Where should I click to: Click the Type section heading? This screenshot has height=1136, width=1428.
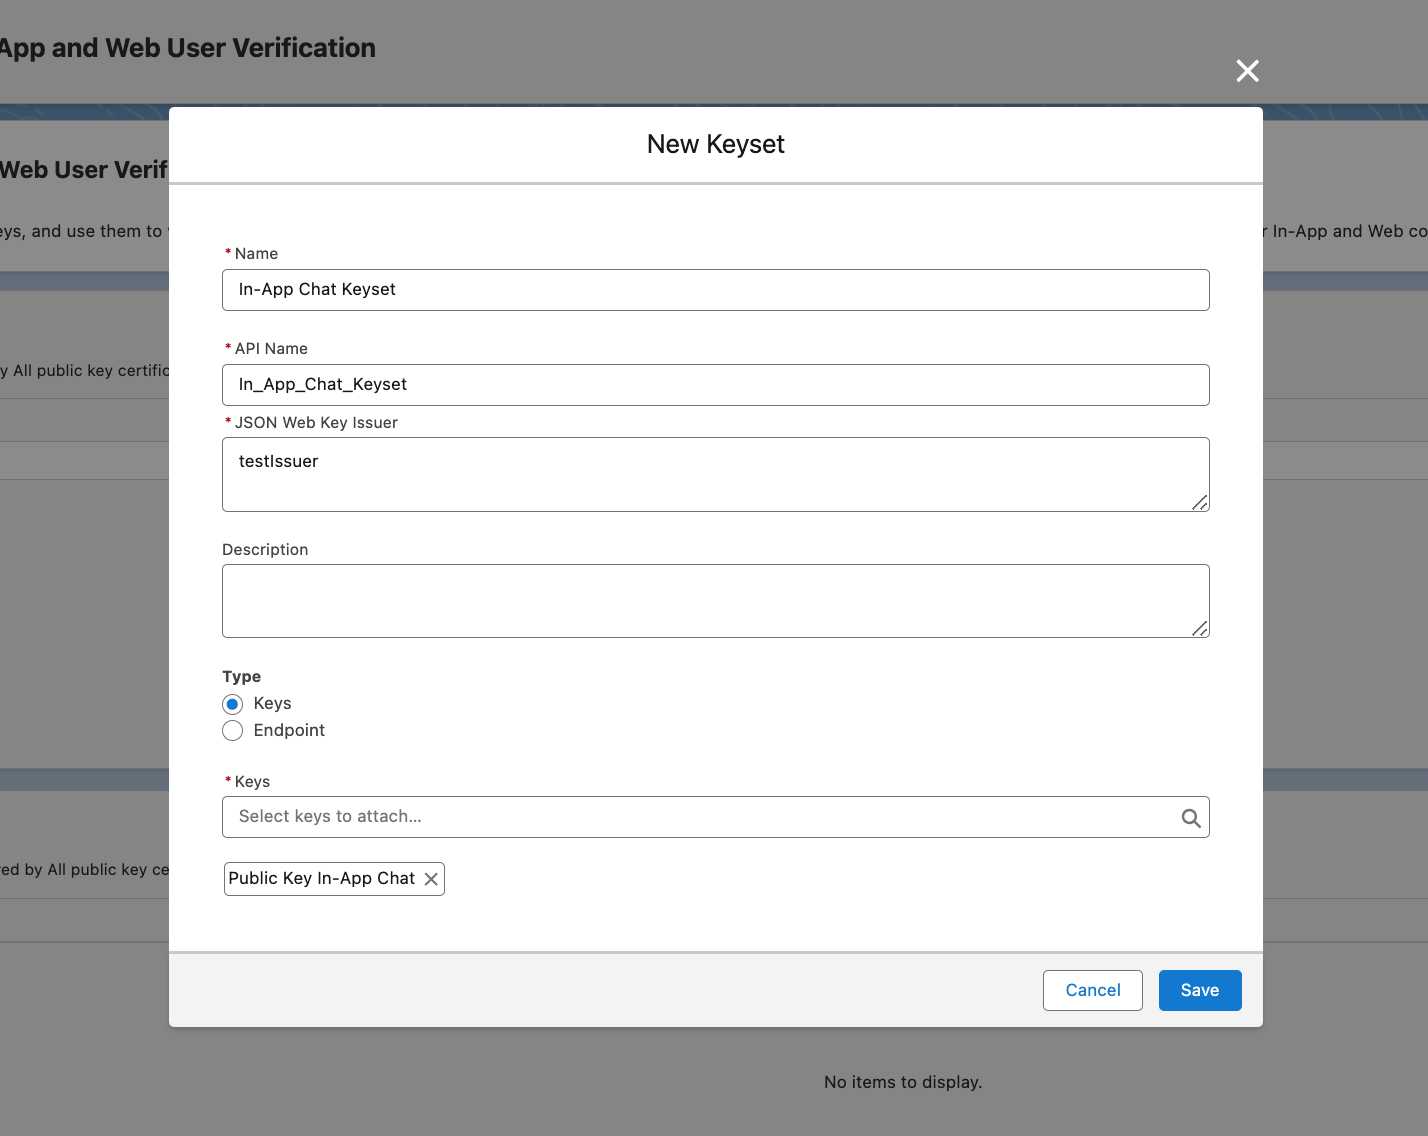[241, 676]
